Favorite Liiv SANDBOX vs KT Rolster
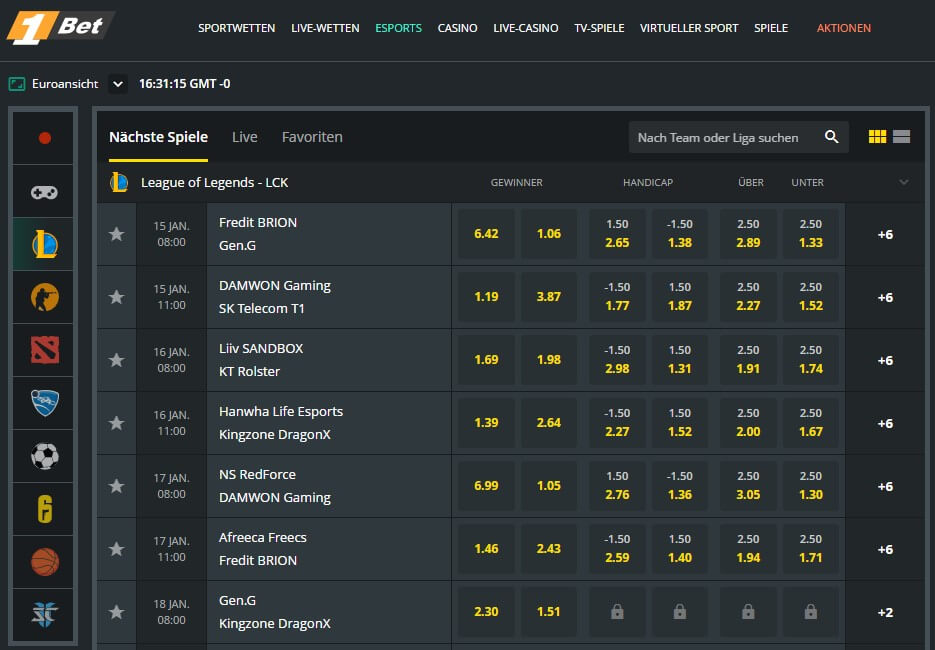Image resolution: width=935 pixels, height=650 pixels. click(x=116, y=360)
